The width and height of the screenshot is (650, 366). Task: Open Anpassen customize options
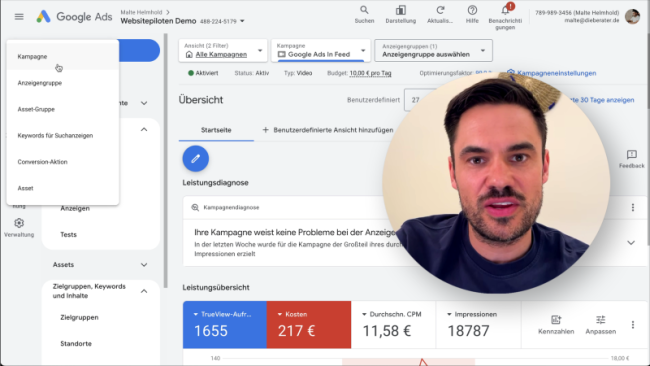point(600,325)
